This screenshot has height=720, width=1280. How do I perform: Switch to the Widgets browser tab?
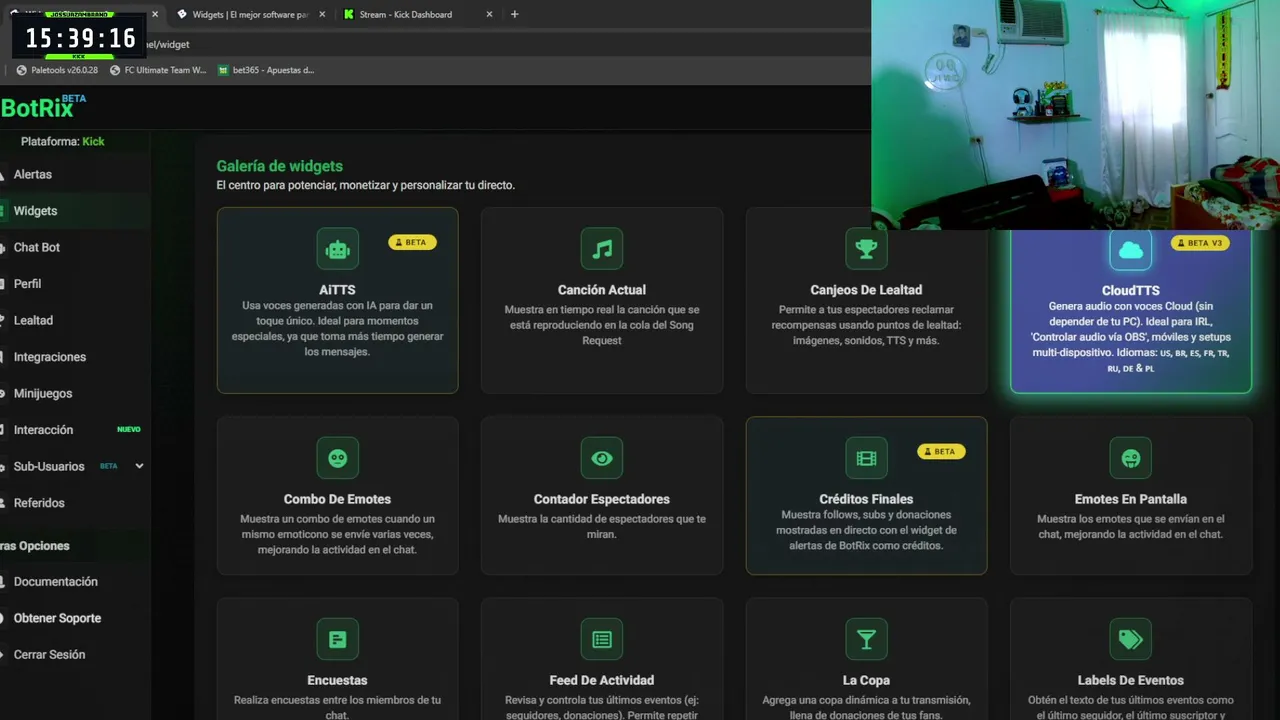[250, 14]
